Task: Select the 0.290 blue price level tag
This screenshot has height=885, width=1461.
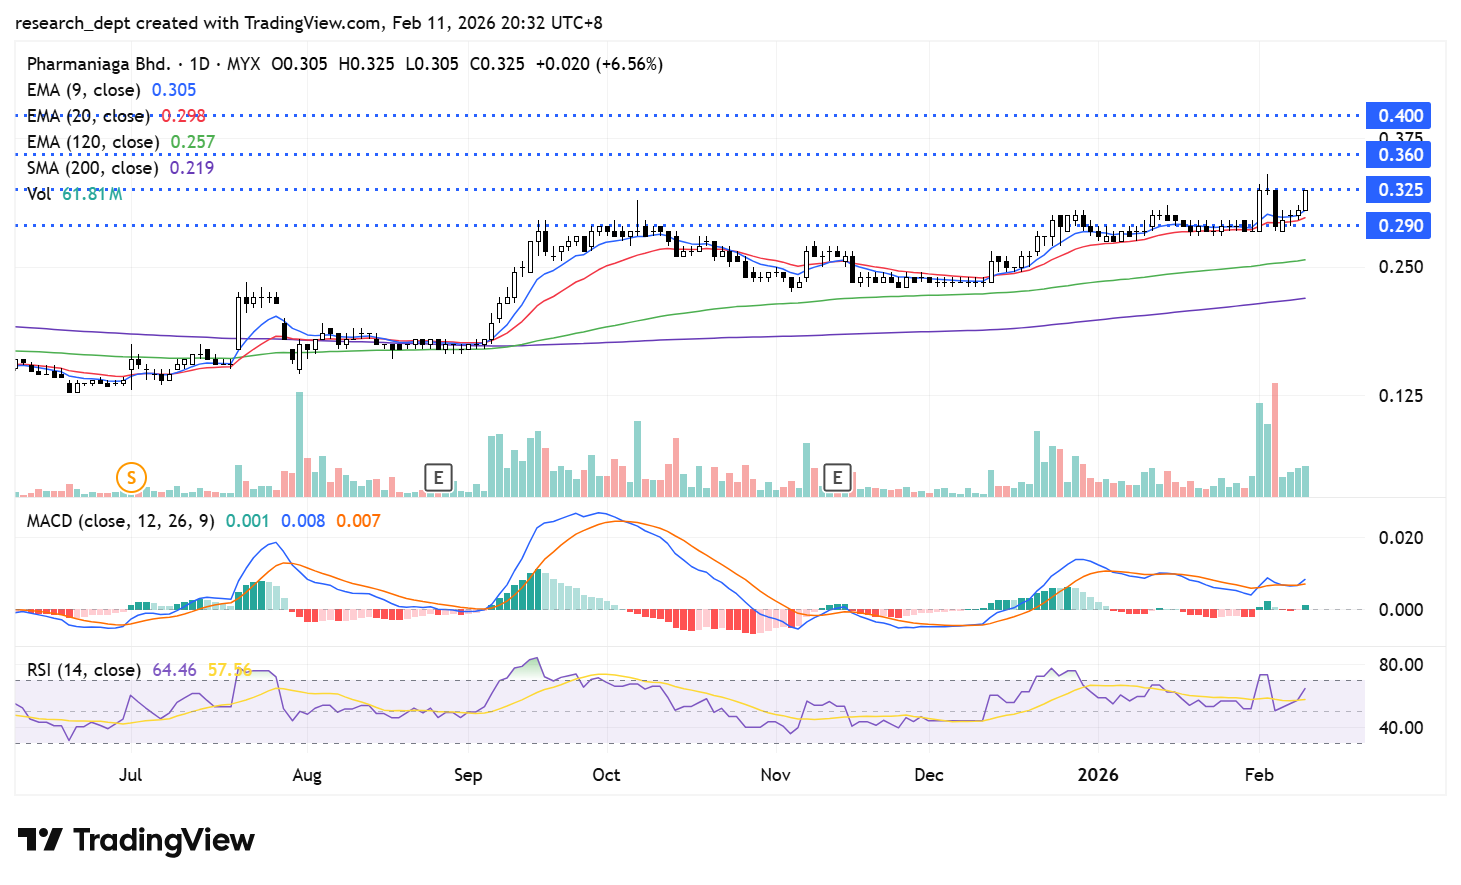Action: coord(1399,226)
